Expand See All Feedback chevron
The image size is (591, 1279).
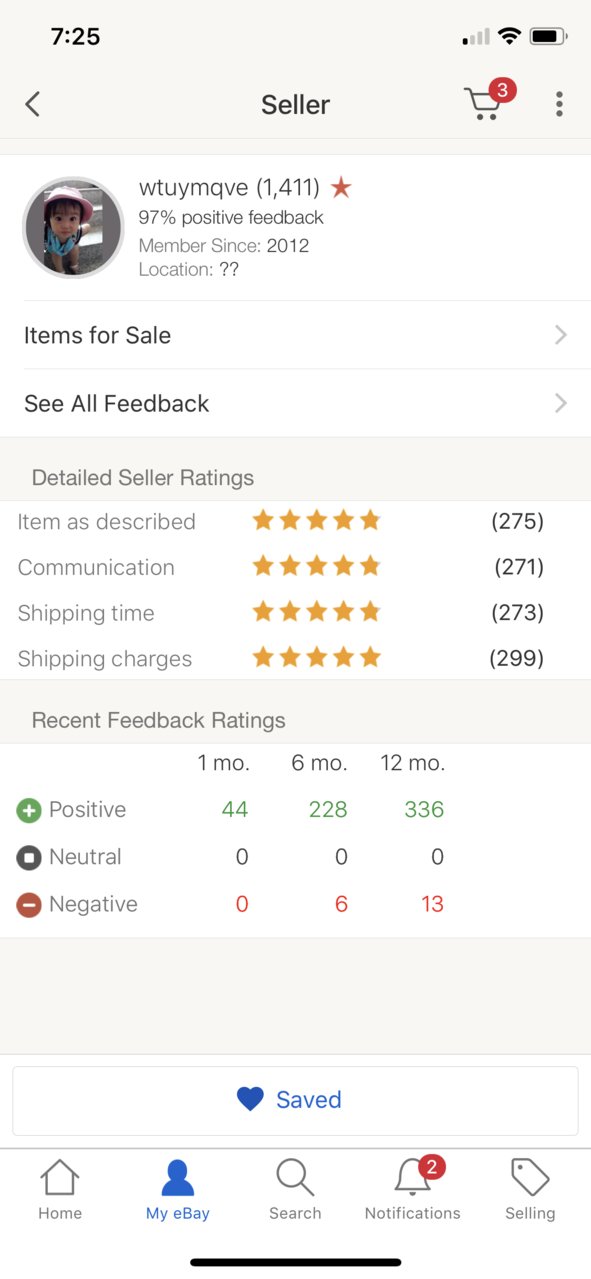pos(561,403)
